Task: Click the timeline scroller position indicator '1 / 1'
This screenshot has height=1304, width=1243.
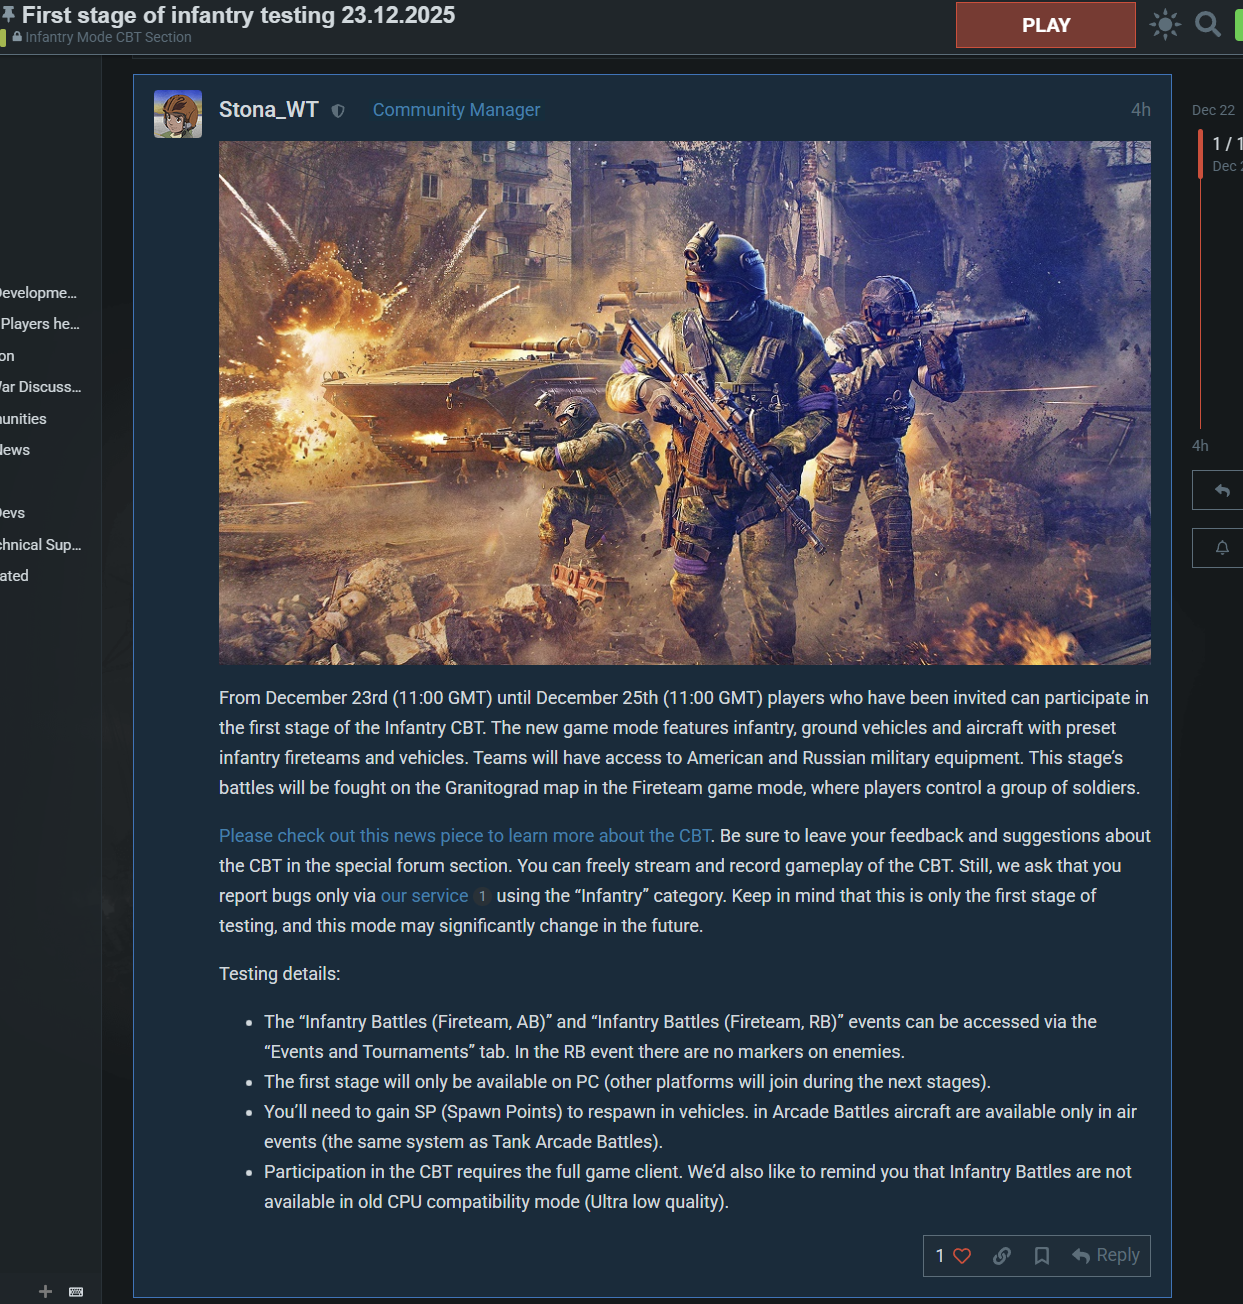Action: (x=1227, y=144)
